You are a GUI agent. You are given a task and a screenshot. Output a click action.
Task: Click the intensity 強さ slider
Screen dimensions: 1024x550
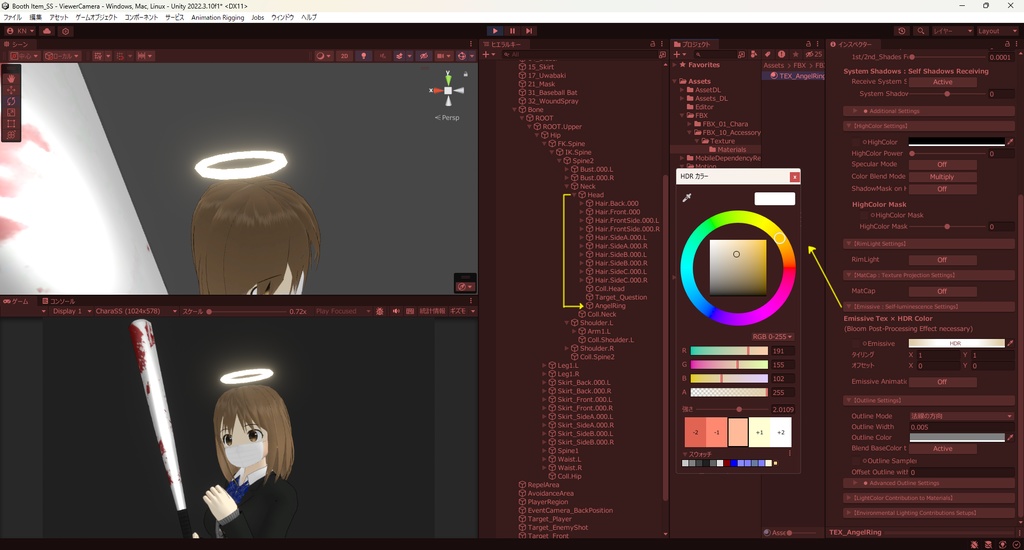[x=731, y=410]
